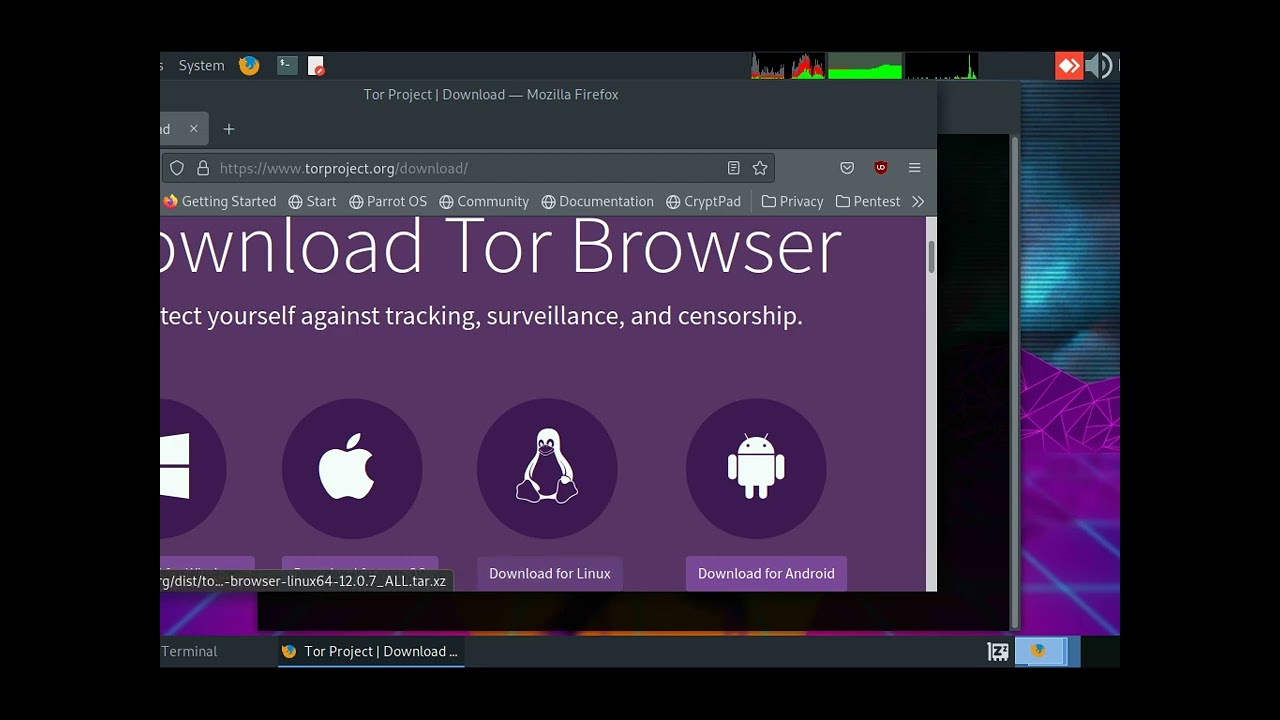Open the Community bookmark
Screen dimensions: 1280x720
(484, 201)
